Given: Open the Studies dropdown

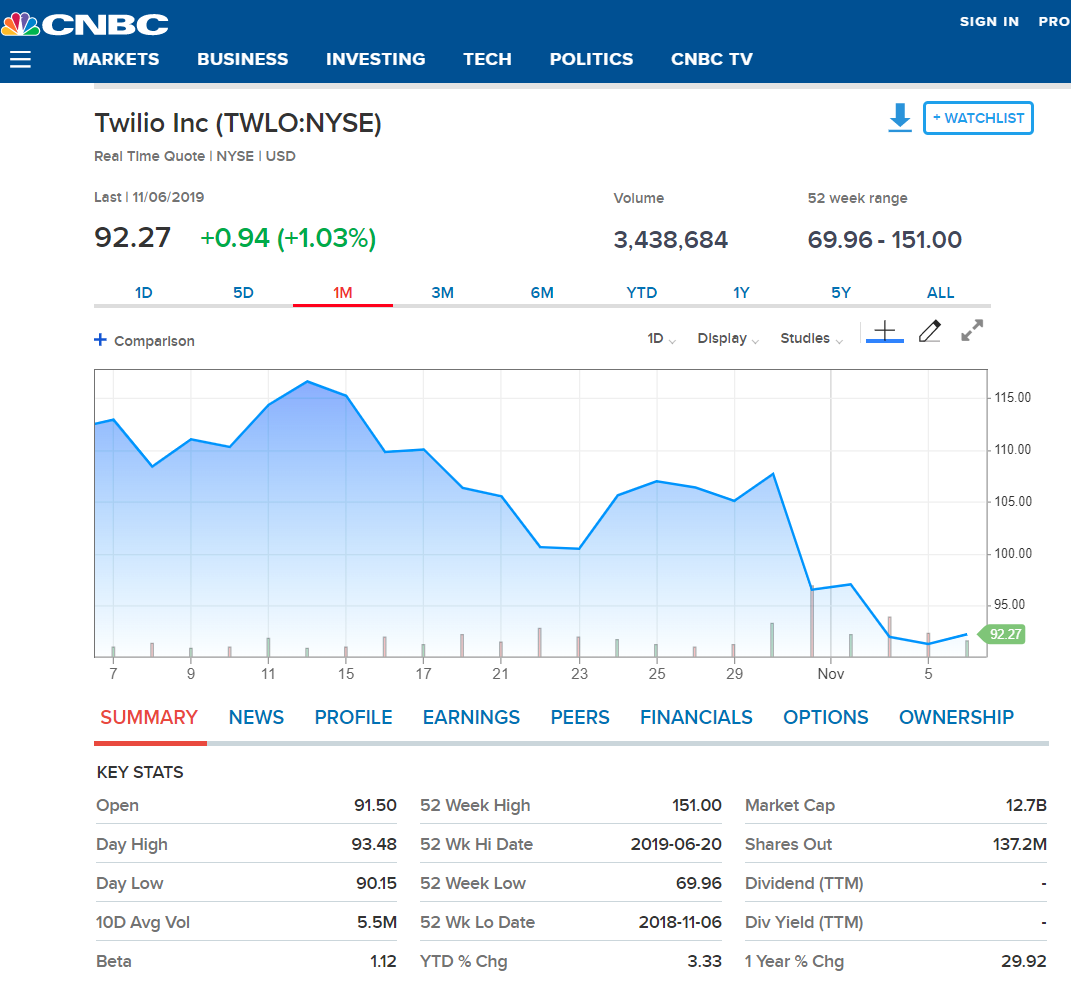Looking at the screenshot, I should coord(811,338).
